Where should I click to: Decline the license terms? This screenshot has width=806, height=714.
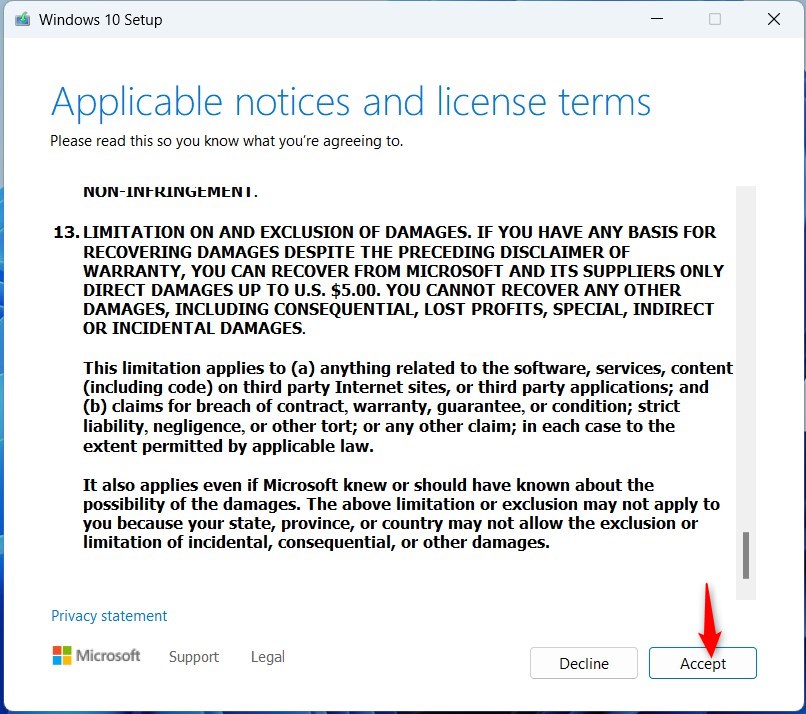coord(584,663)
